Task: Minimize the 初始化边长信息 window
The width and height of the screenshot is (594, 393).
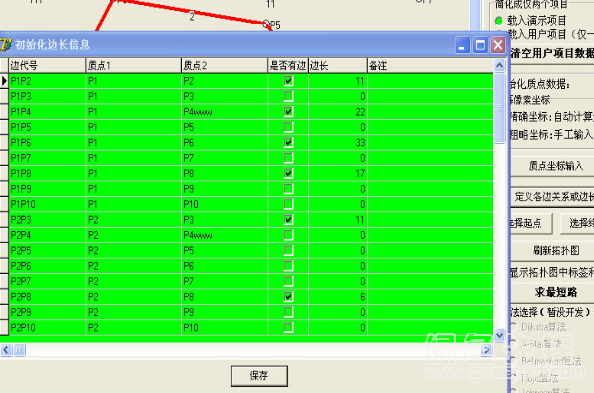Action: (x=462, y=45)
